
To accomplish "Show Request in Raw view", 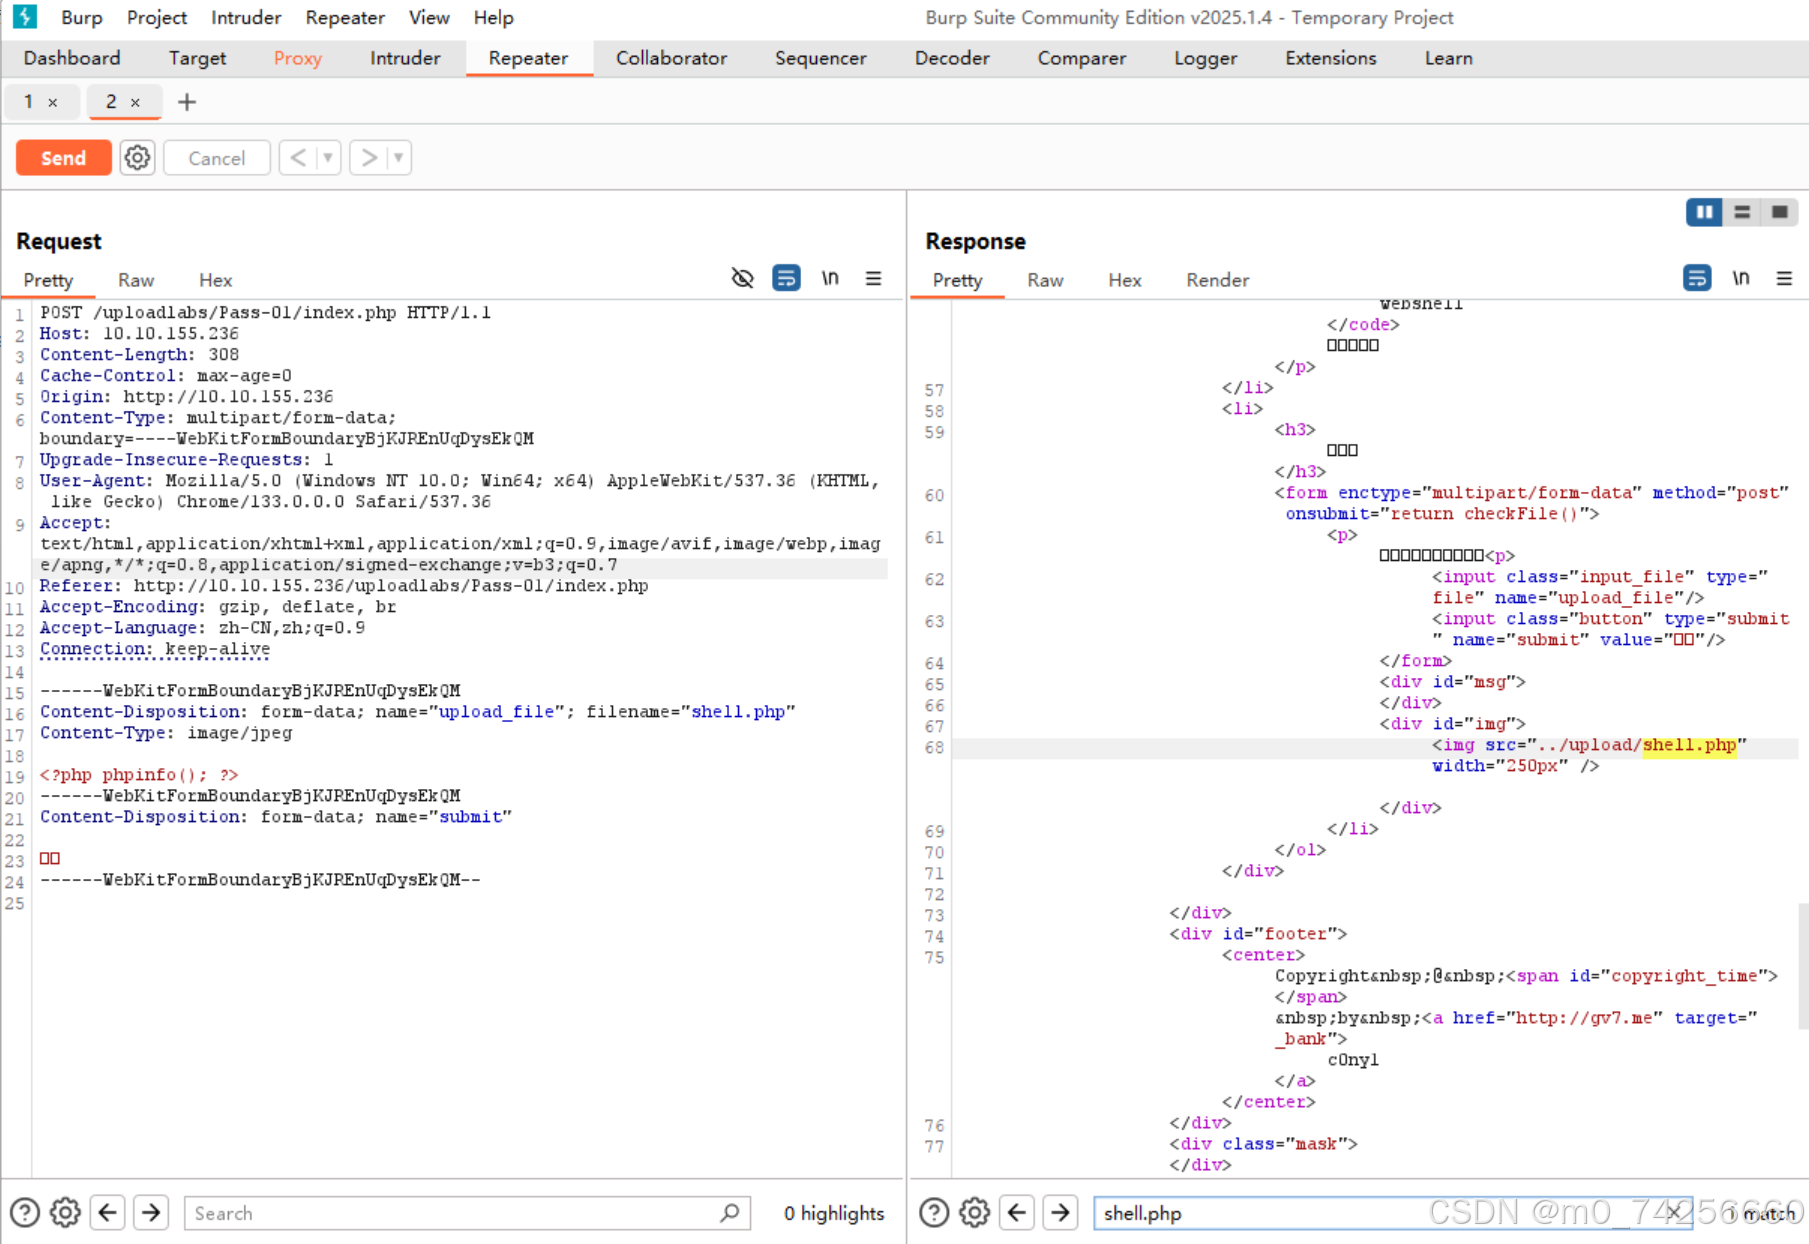I will pos(136,280).
